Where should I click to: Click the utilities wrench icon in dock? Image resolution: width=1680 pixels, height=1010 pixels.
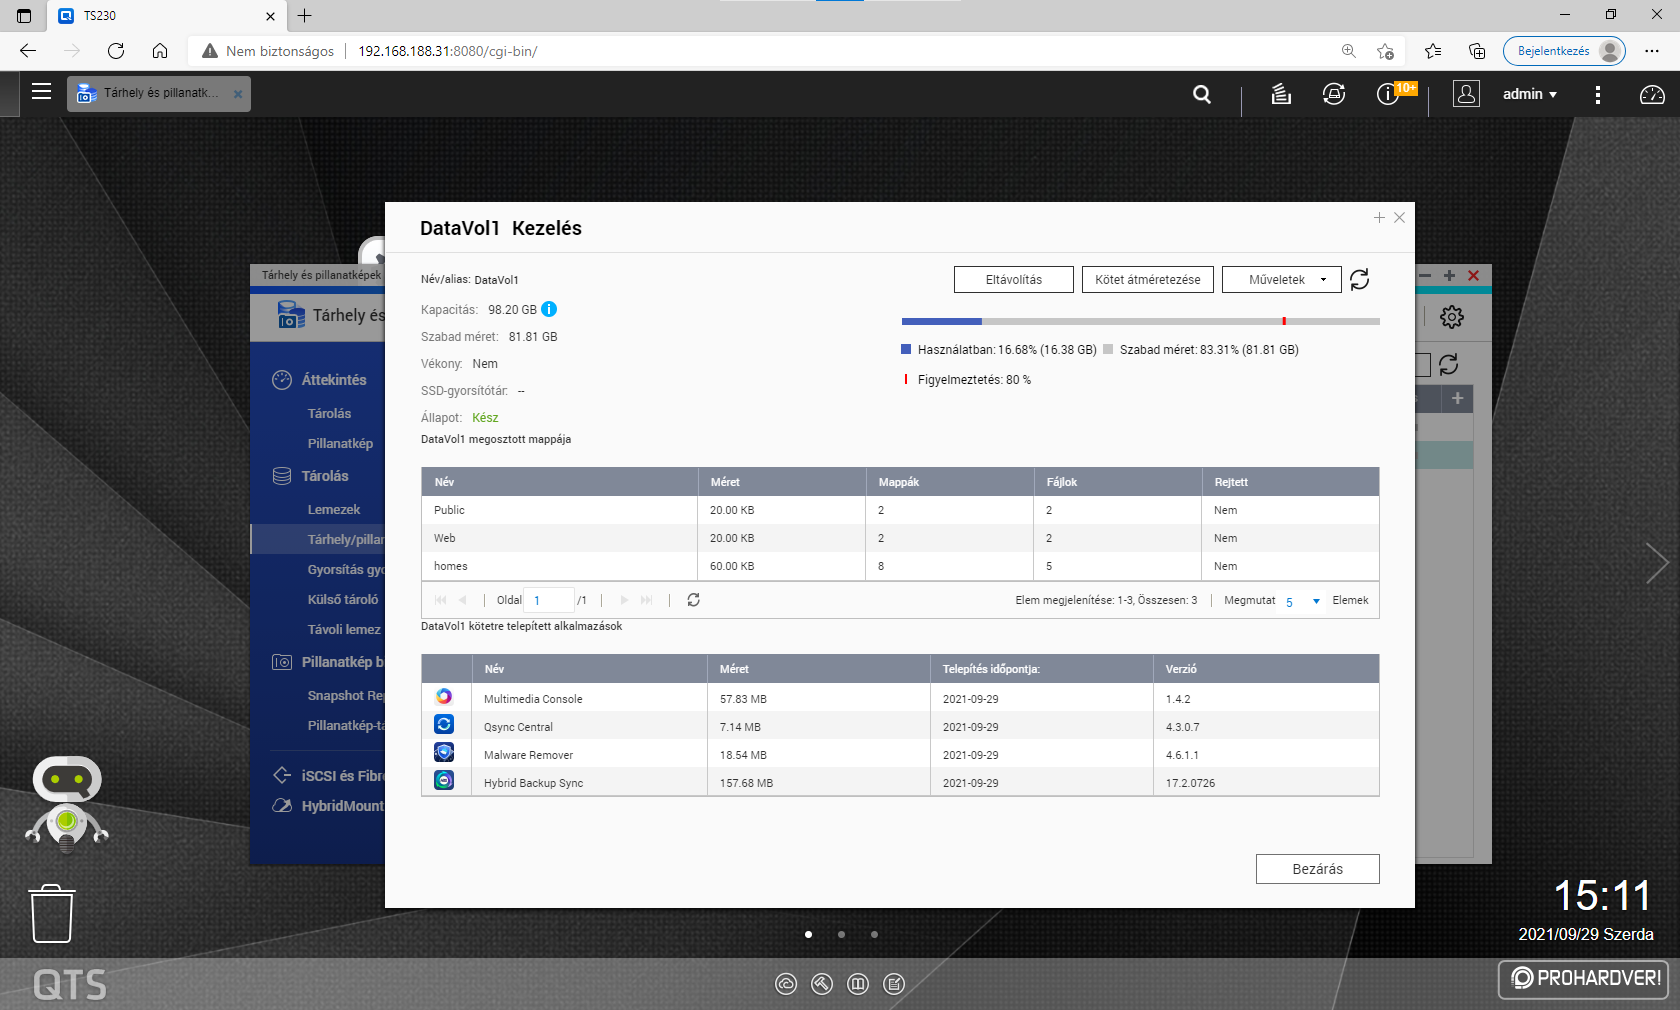coord(822,984)
